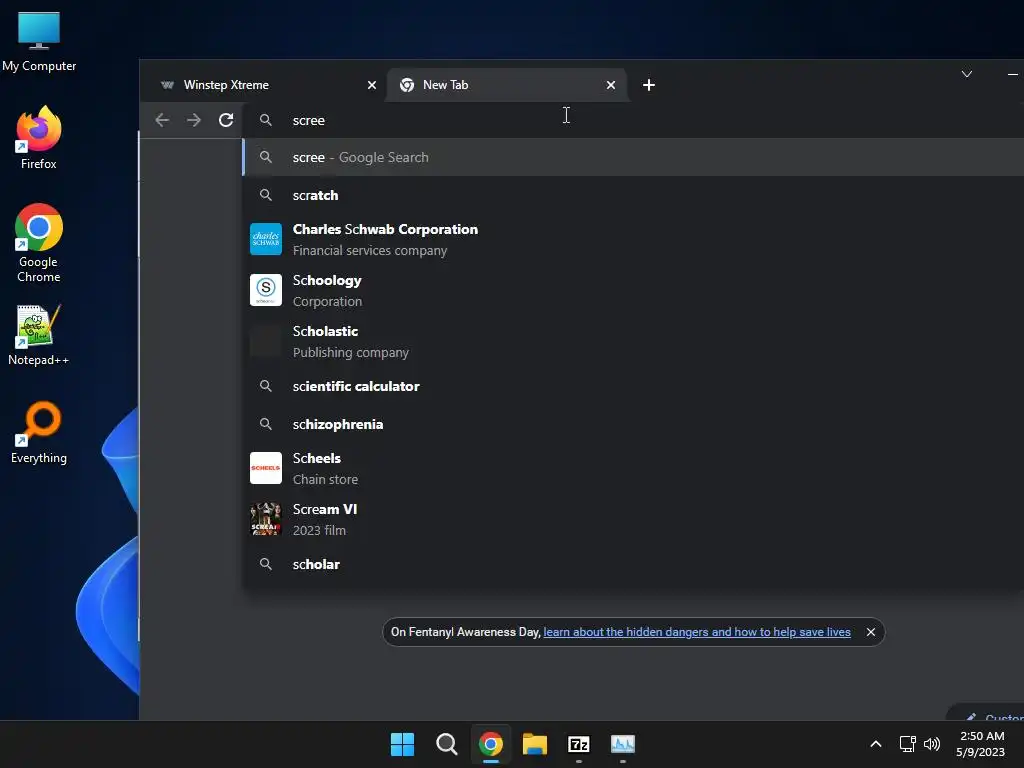The height and width of the screenshot is (768, 1024).
Task: Select the 'schizophrenia' suggestion
Action: pyautogui.click(x=633, y=424)
